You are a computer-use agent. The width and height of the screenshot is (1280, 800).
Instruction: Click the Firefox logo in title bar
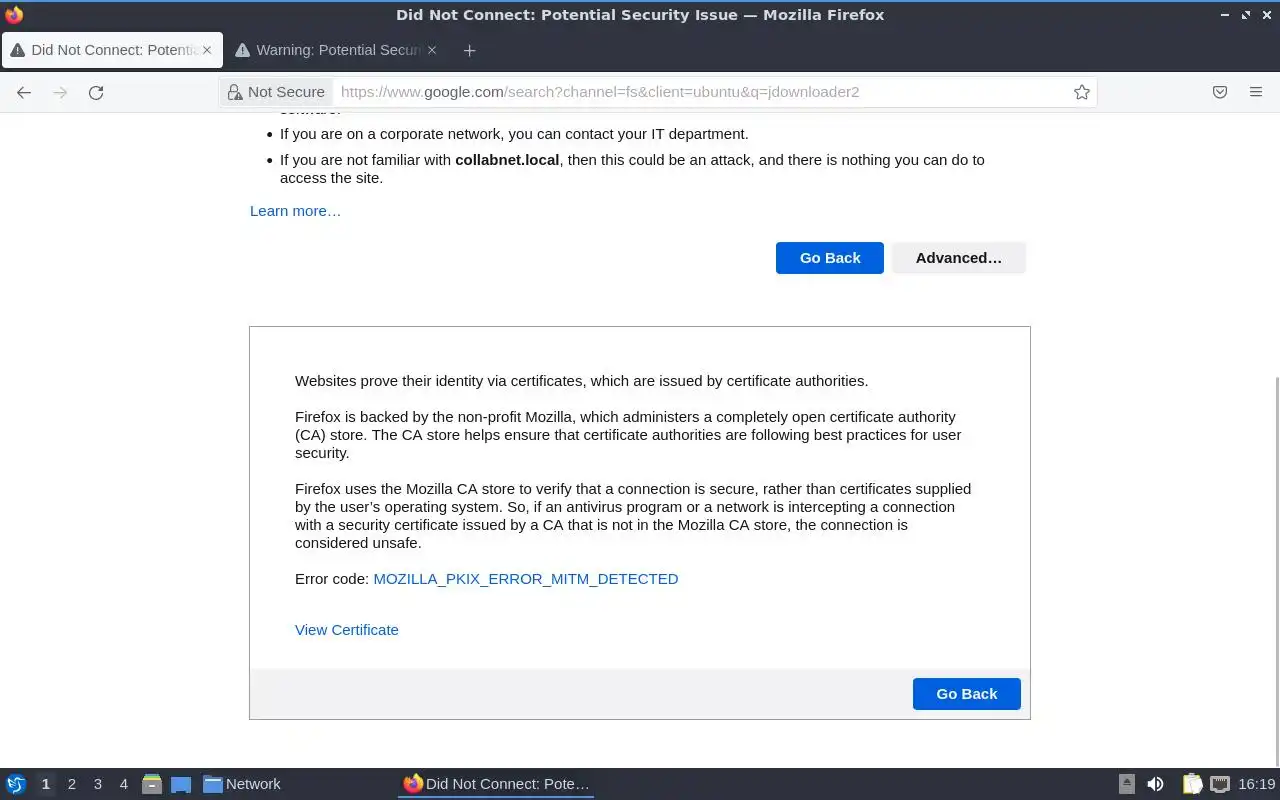pyautogui.click(x=14, y=15)
